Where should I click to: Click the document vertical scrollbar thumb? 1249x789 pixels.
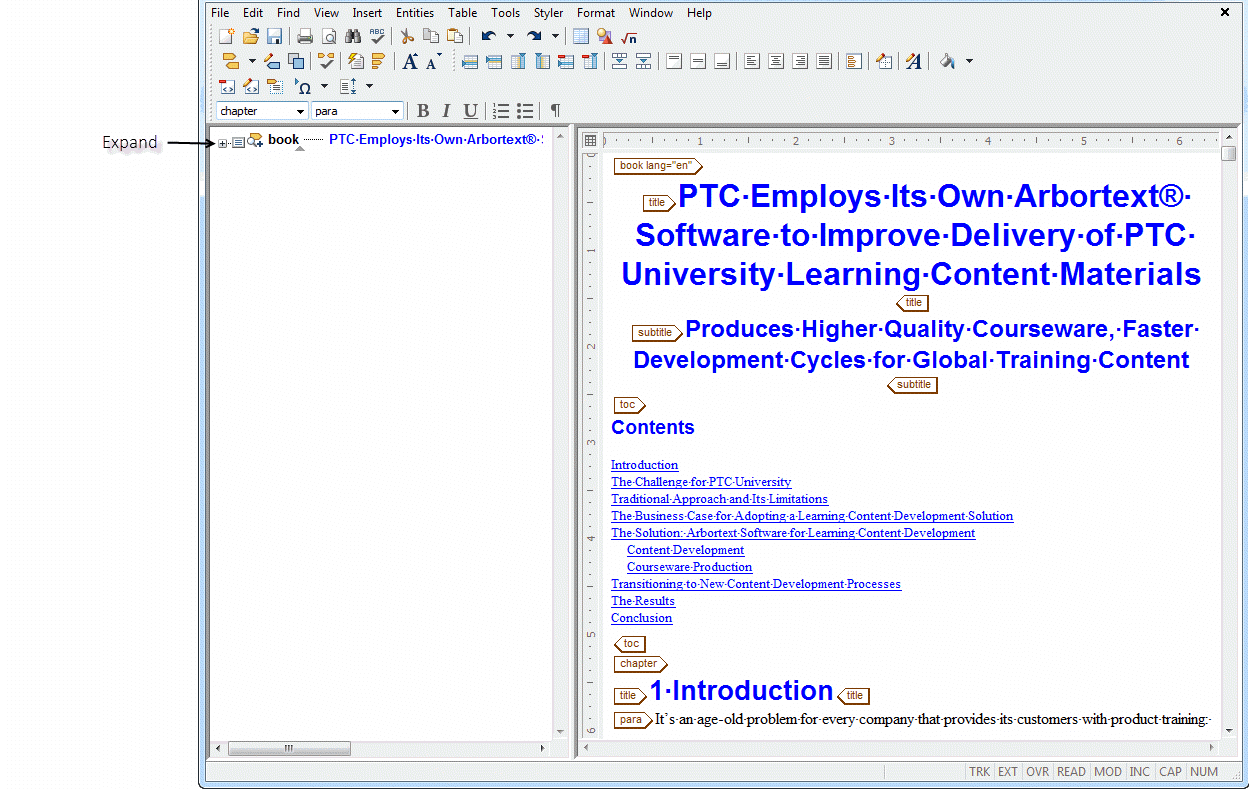tap(1228, 154)
